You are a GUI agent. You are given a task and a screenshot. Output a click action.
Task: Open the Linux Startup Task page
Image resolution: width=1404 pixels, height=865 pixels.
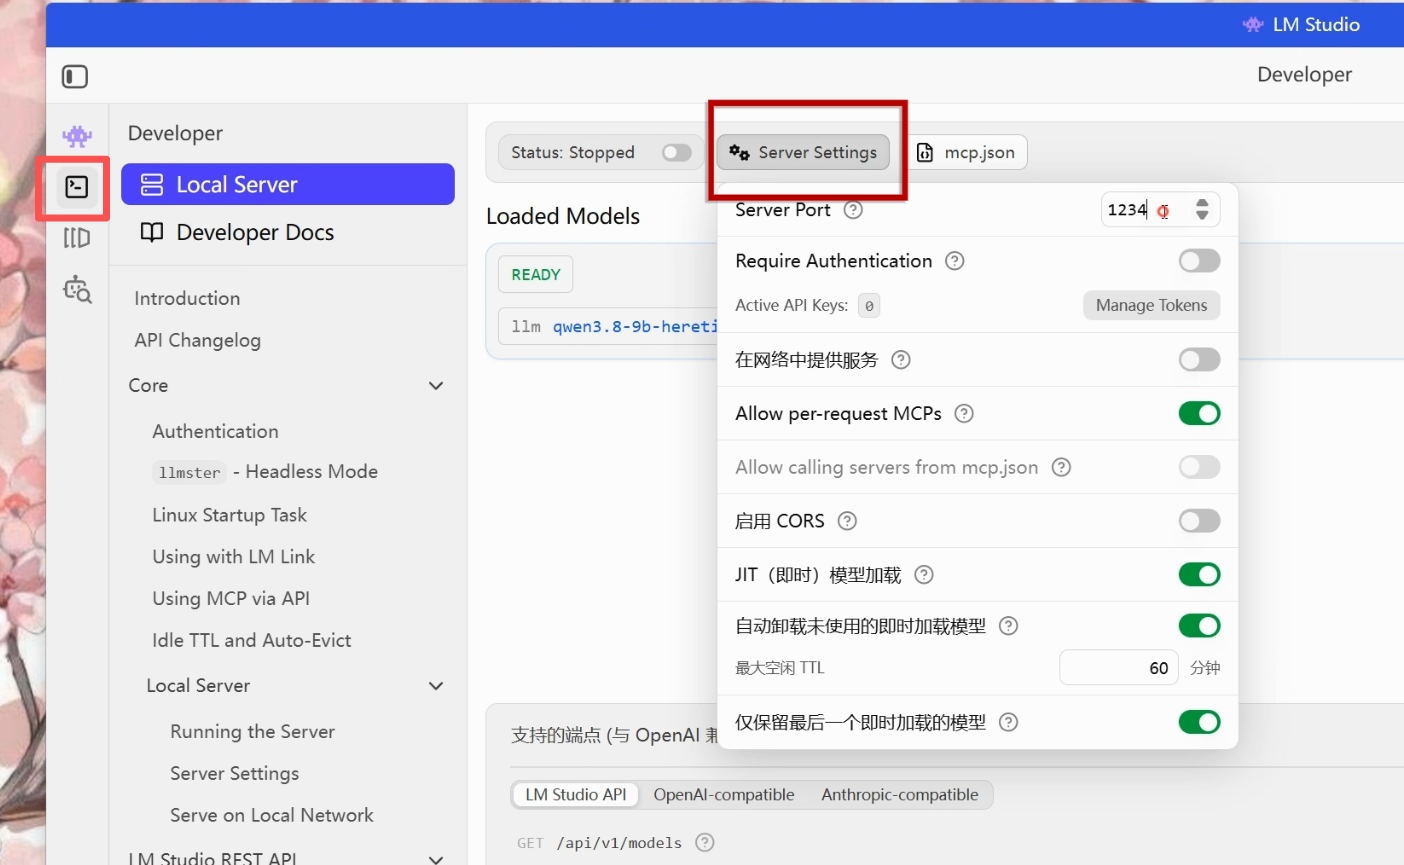[229, 515]
